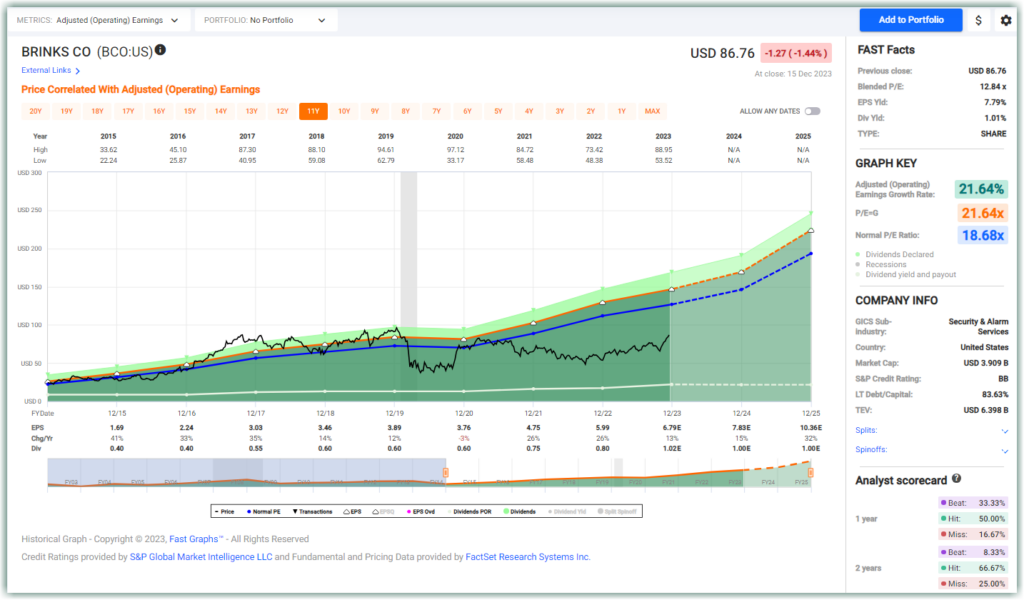Open the Fast Graphs copyright link
Screen dimensions: 1024x600
(194, 539)
